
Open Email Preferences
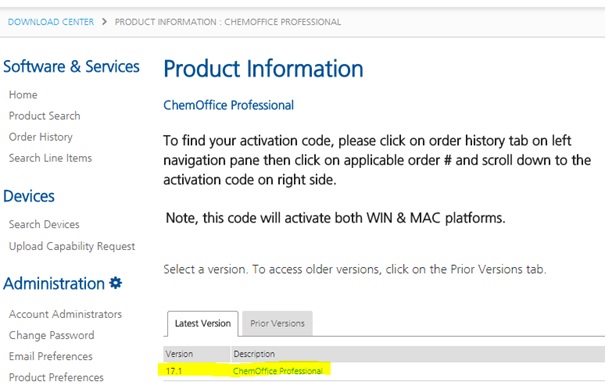click(x=51, y=356)
